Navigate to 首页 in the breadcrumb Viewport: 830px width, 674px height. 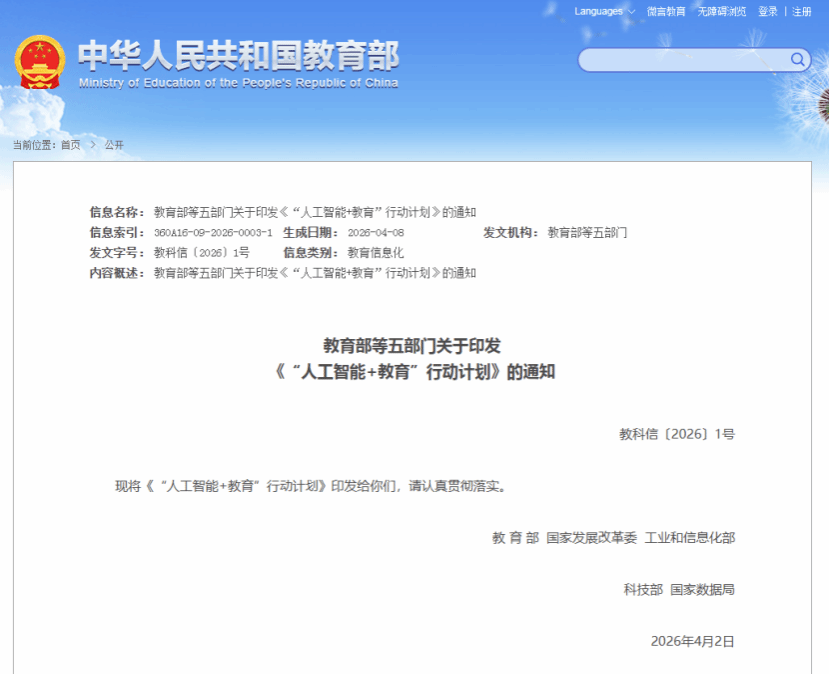click(70, 145)
